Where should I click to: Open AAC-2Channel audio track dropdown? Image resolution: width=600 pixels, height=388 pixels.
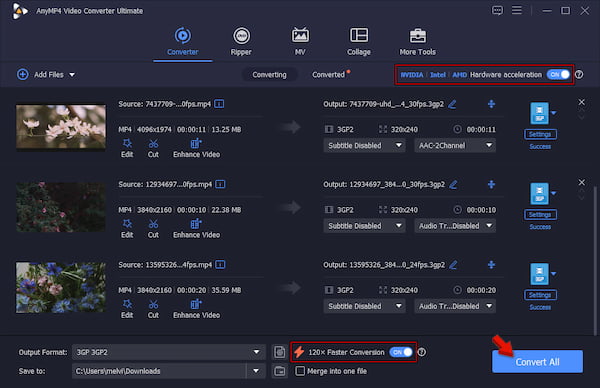coord(455,145)
